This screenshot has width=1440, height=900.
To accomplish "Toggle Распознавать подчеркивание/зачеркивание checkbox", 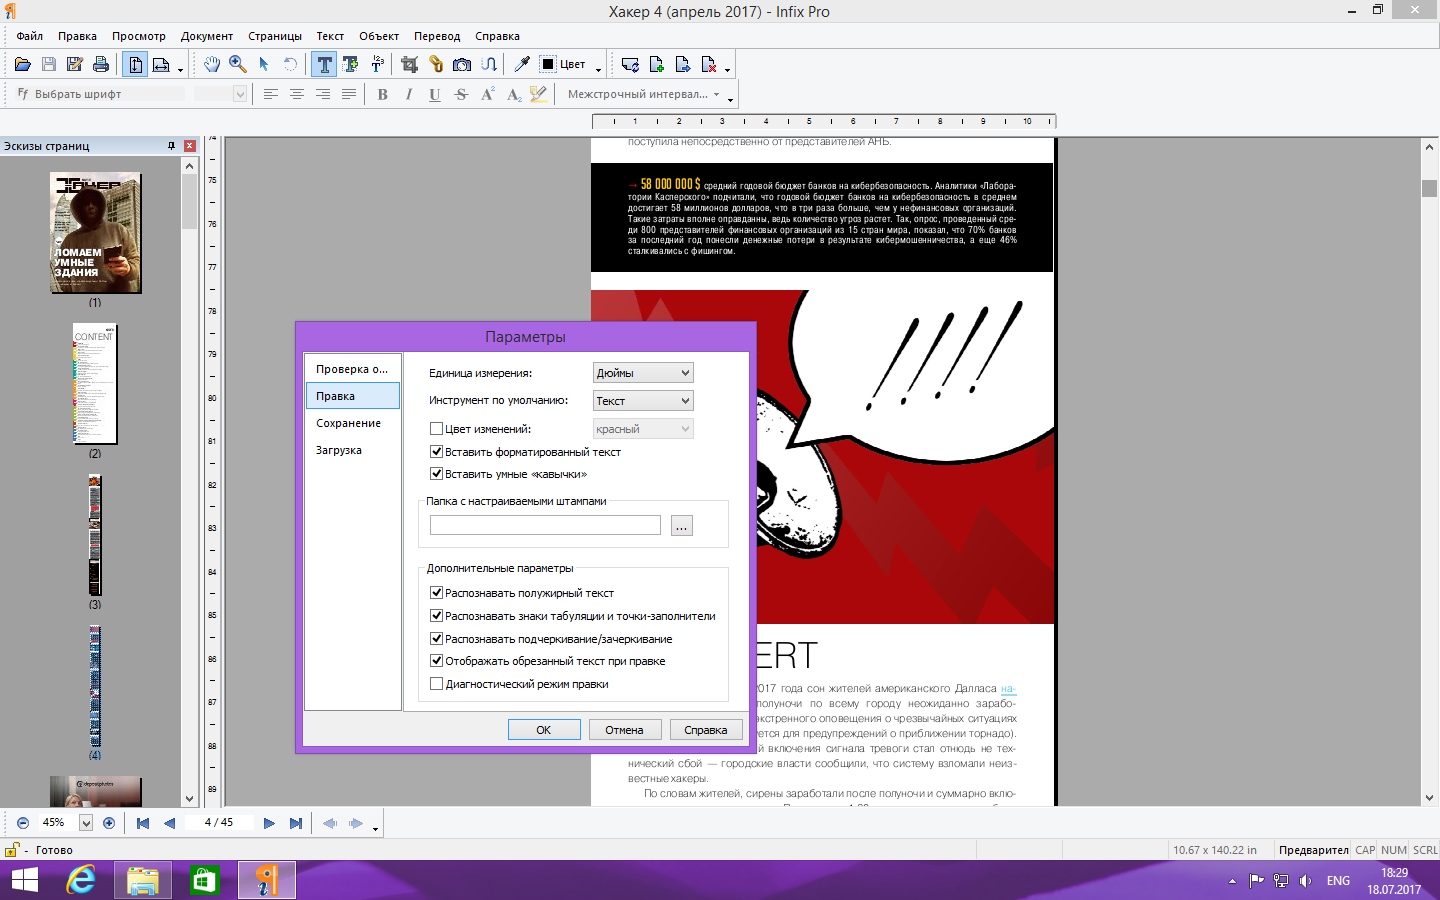I will click(436, 638).
